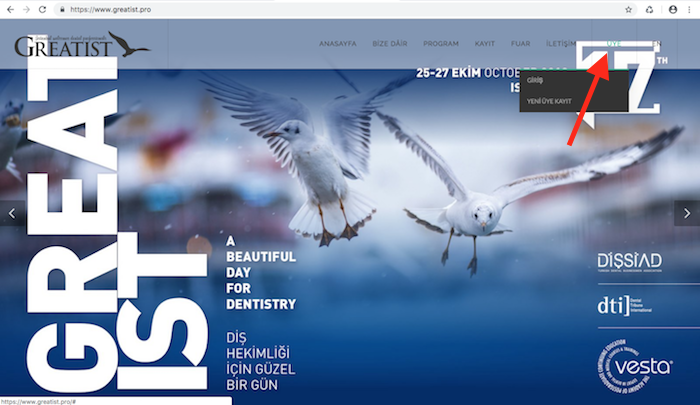Show the previous slide with the left arrow

tap(12, 213)
